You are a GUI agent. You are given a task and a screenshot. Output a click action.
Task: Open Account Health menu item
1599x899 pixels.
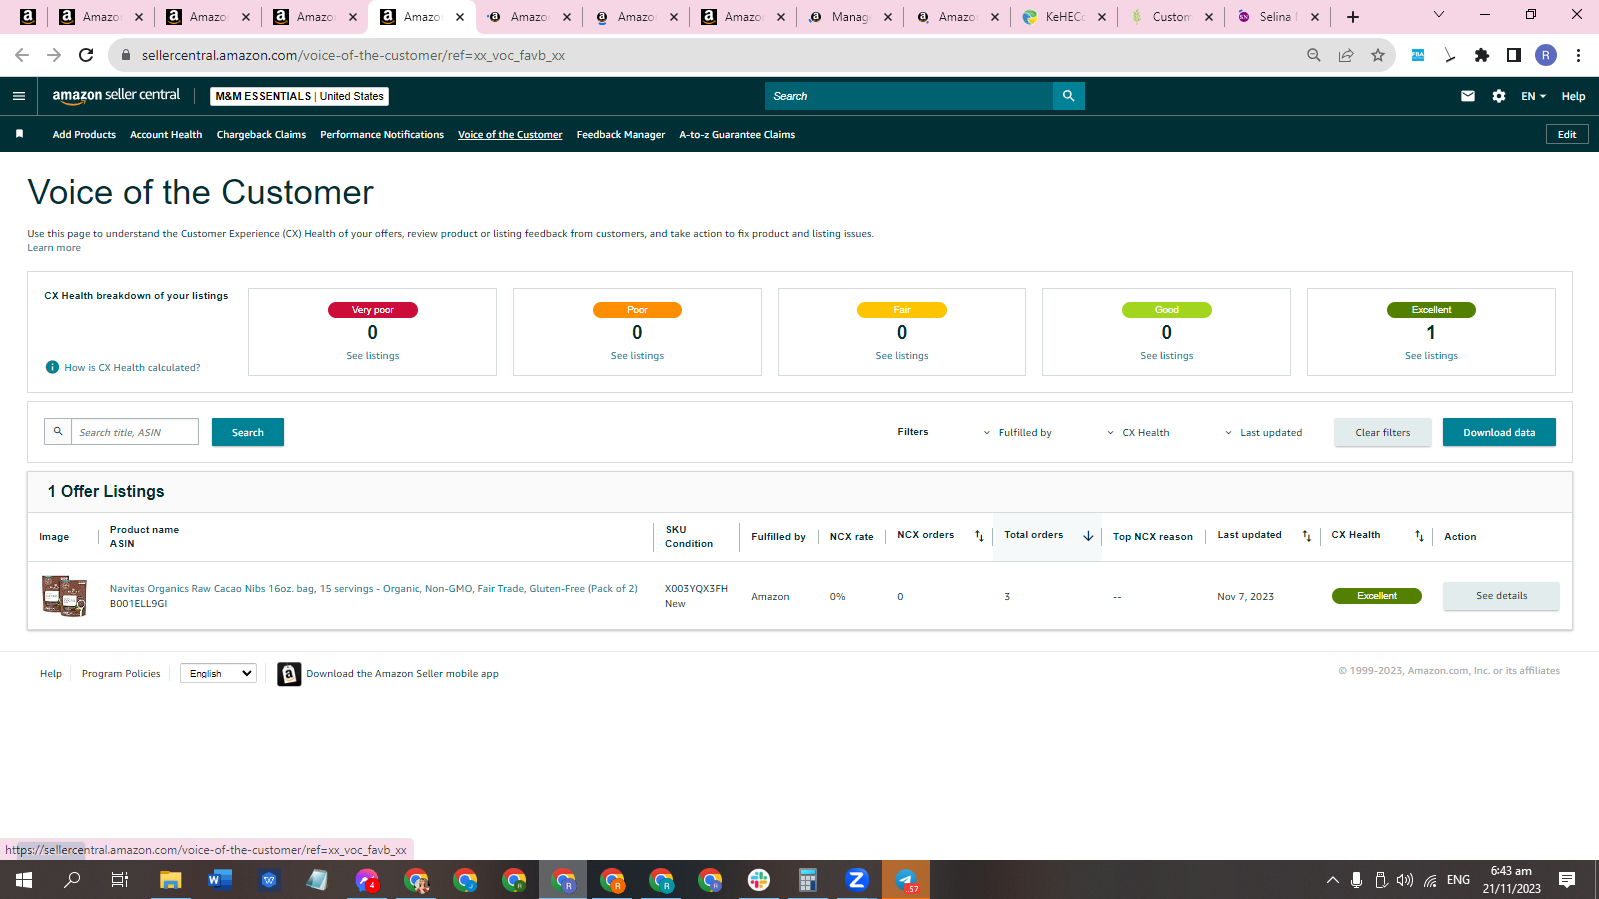(x=166, y=134)
